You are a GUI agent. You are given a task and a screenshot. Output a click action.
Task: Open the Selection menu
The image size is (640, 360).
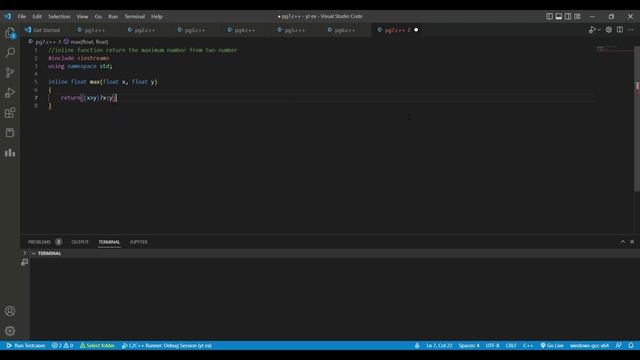[x=59, y=17]
